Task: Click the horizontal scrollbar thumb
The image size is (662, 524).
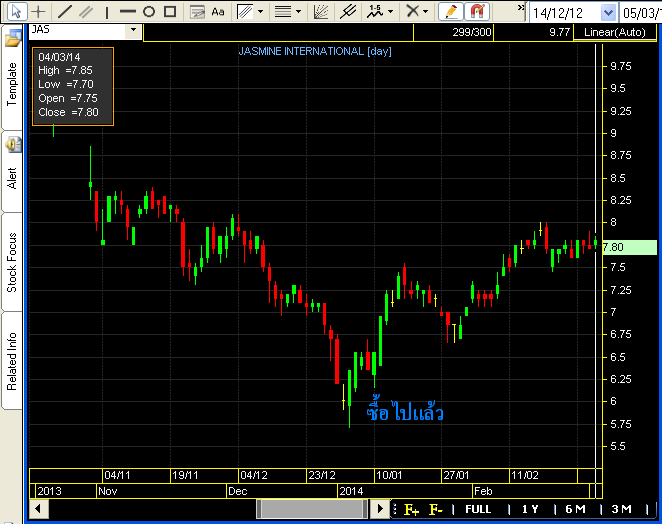Action: (x=312, y=508)
